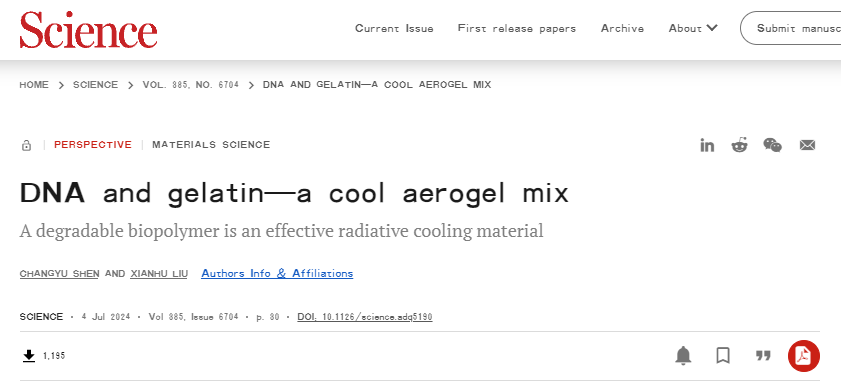The height and width of the screenshot is (381, 841).
Task: Open the red PDF download button
Action: pyautogui.click(x=803, y=356)
